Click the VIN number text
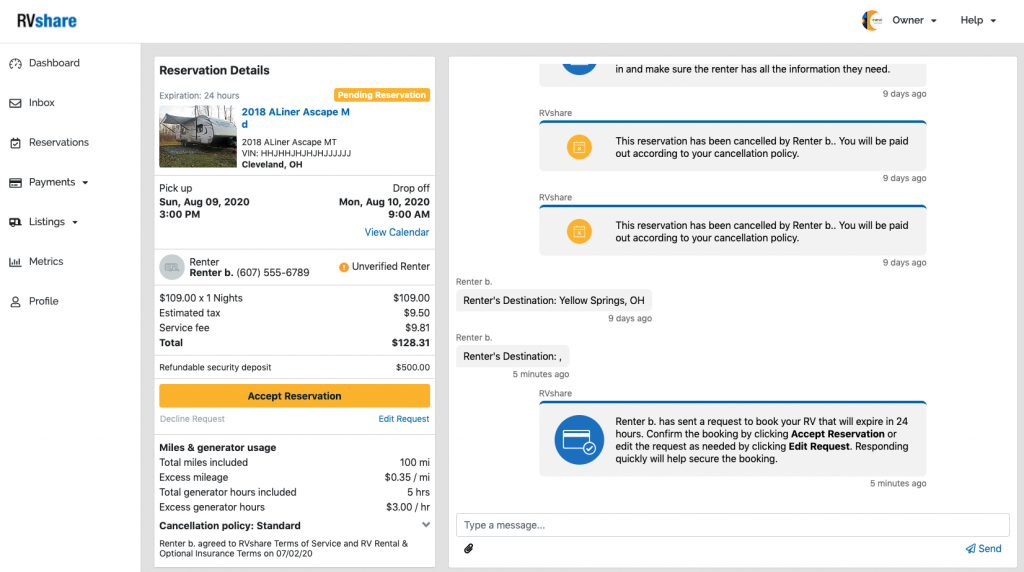Viewport: 1024px width, 572px height. pos(296,153)
